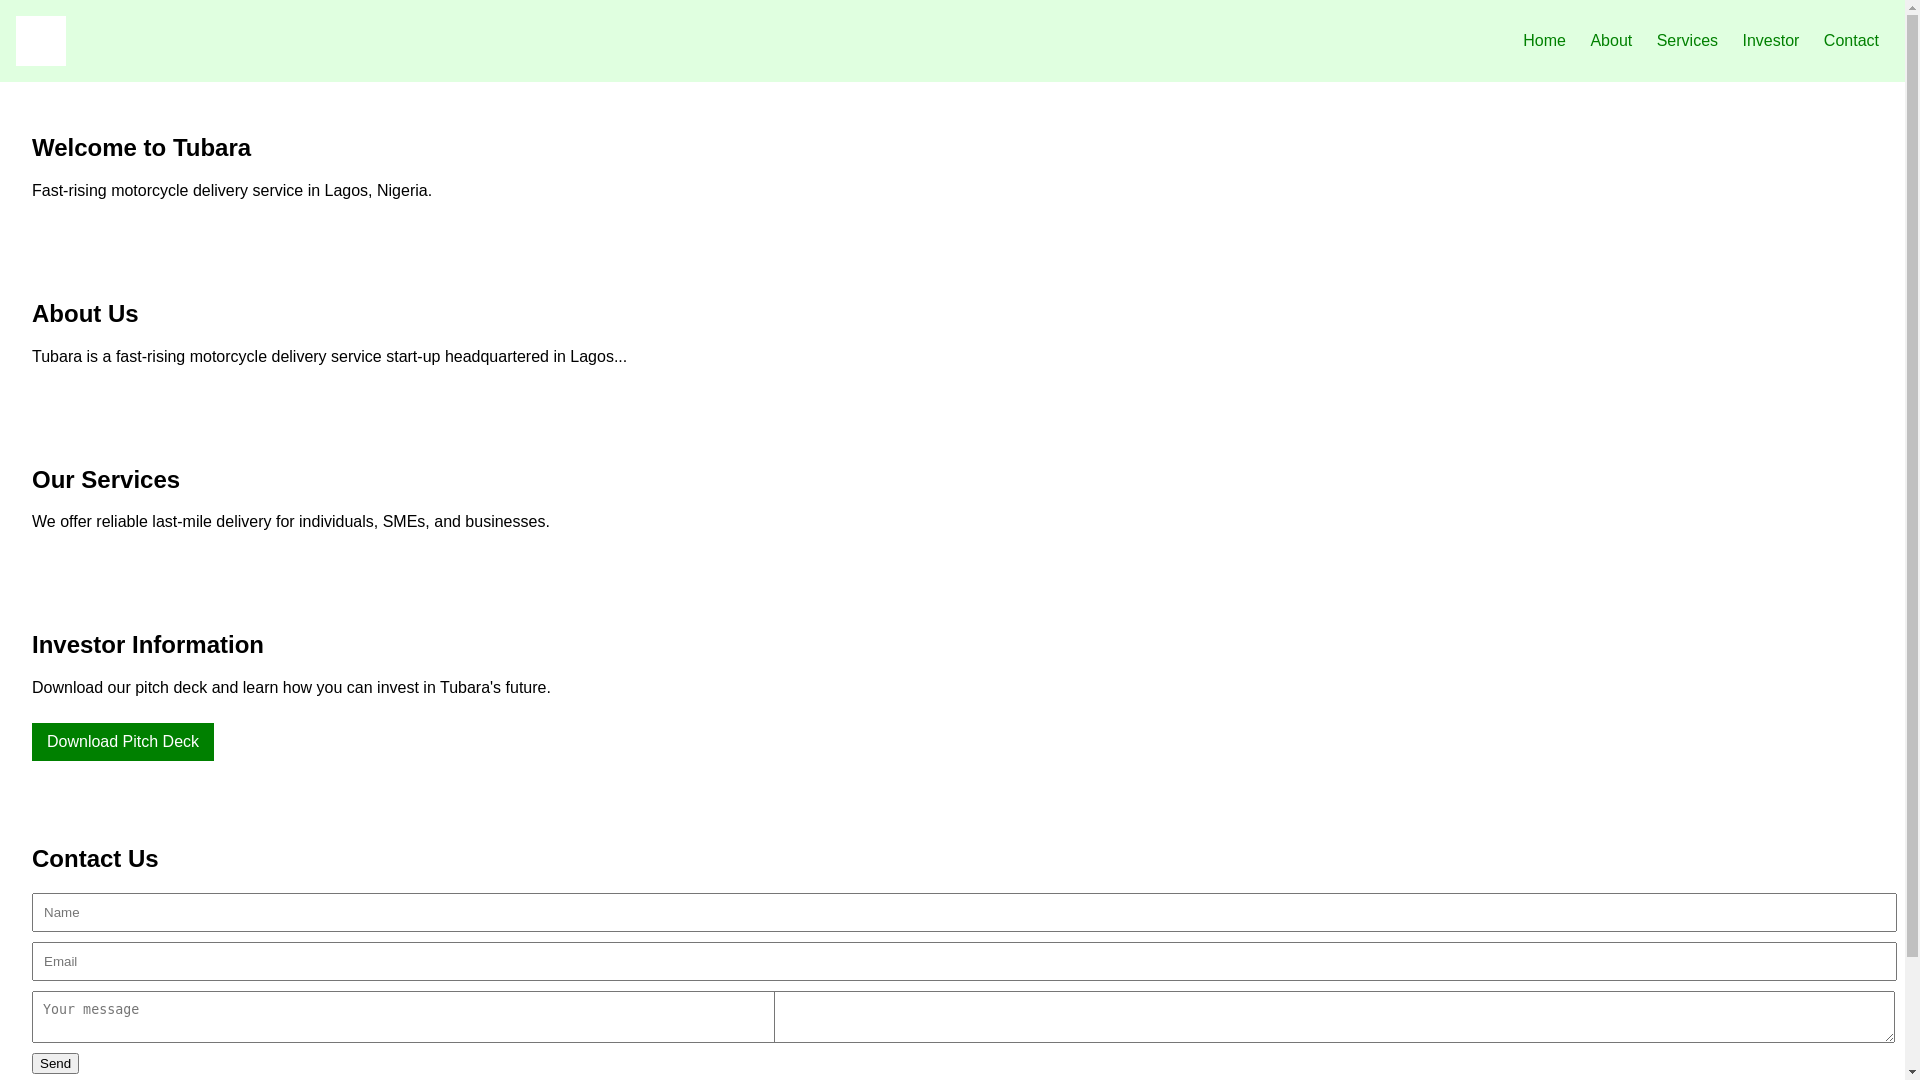Click the 'About Us' heading
Image resolution: width=1920 pixels, height=1080 pixels.
click(85, 314)
